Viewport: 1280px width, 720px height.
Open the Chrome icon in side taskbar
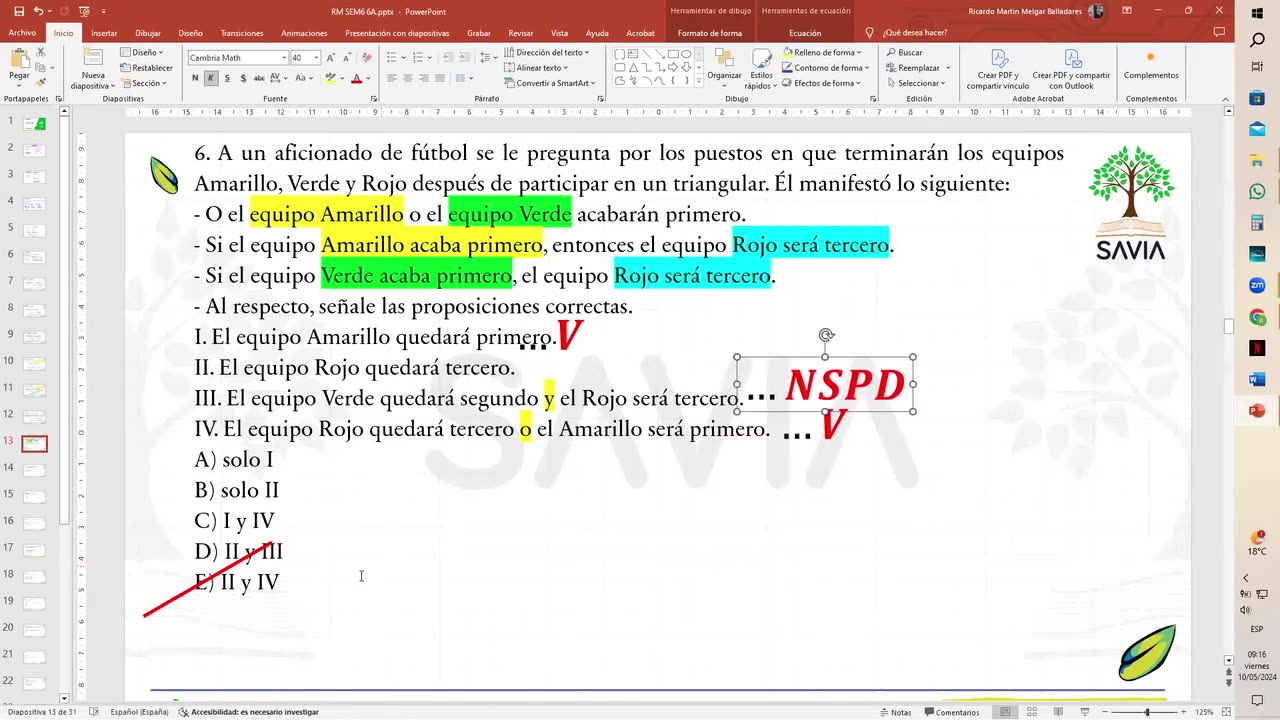[1257, 317]
